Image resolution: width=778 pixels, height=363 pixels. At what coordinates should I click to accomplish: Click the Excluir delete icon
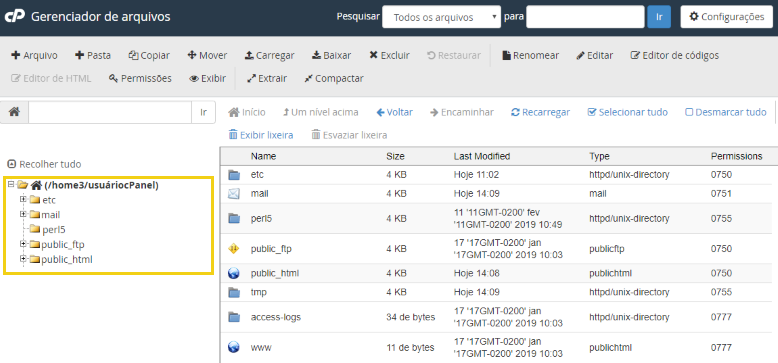[373, 56]
